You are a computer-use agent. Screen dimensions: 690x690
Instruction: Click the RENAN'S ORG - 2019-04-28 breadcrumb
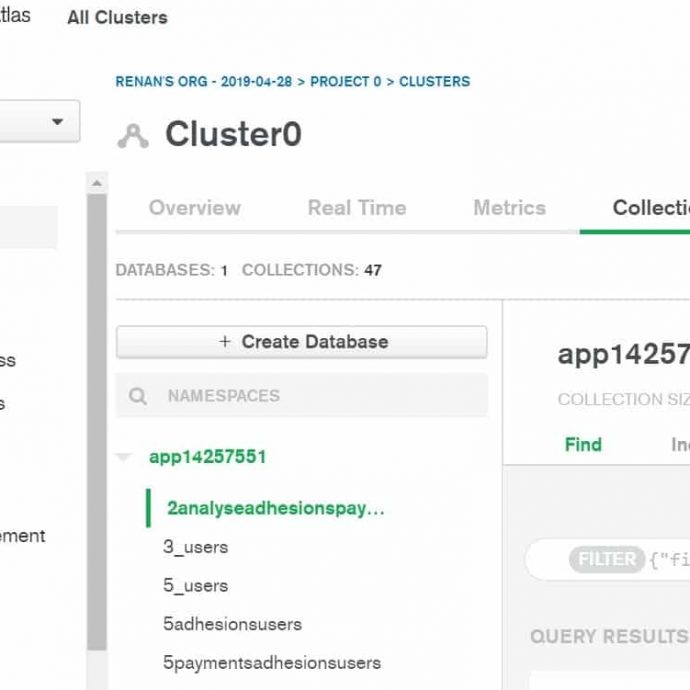point(204,81)
